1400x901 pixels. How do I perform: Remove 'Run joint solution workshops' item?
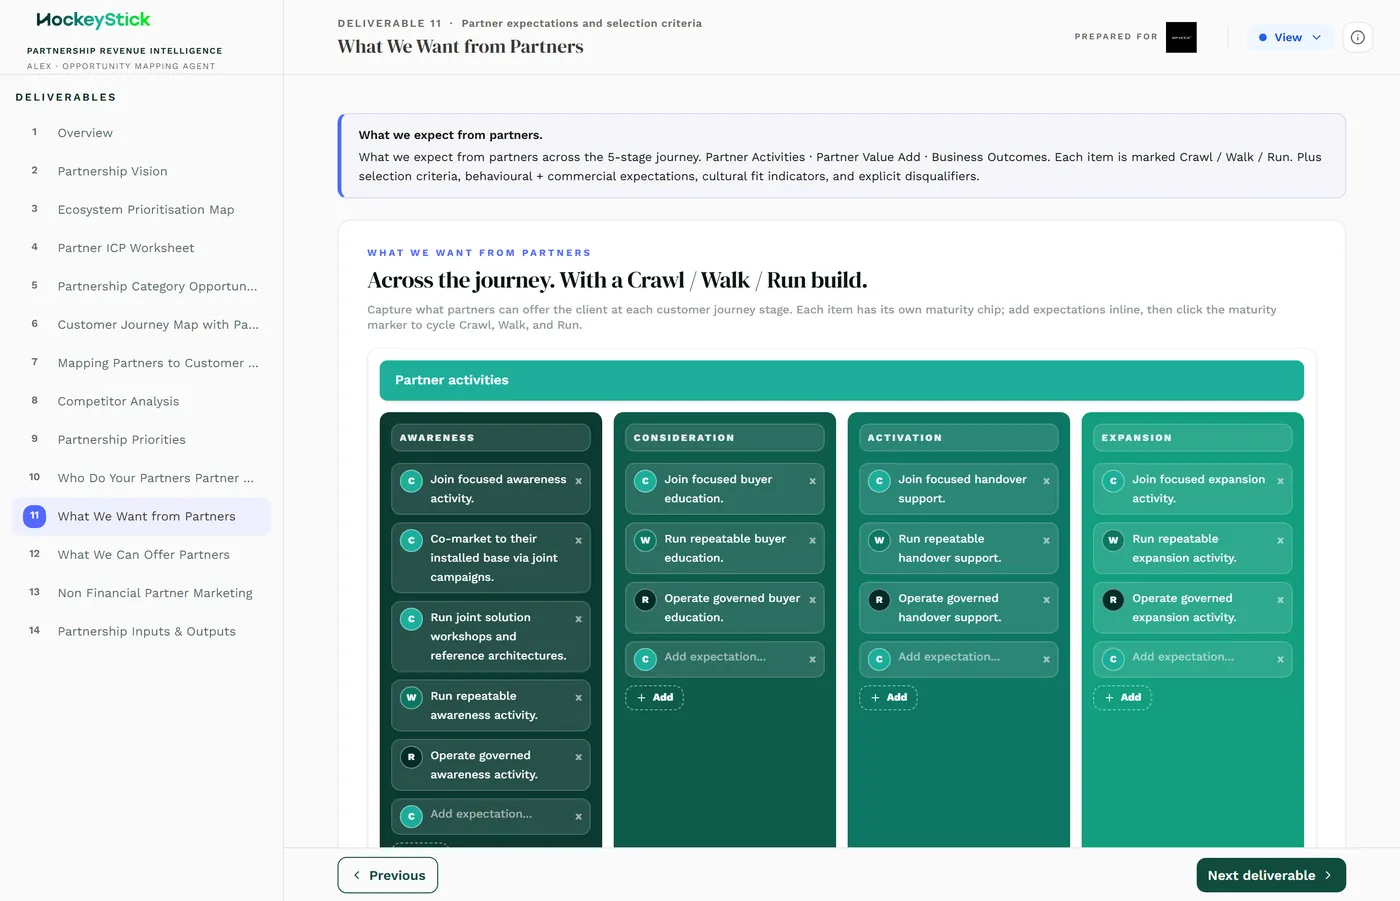tap(578, 619)
